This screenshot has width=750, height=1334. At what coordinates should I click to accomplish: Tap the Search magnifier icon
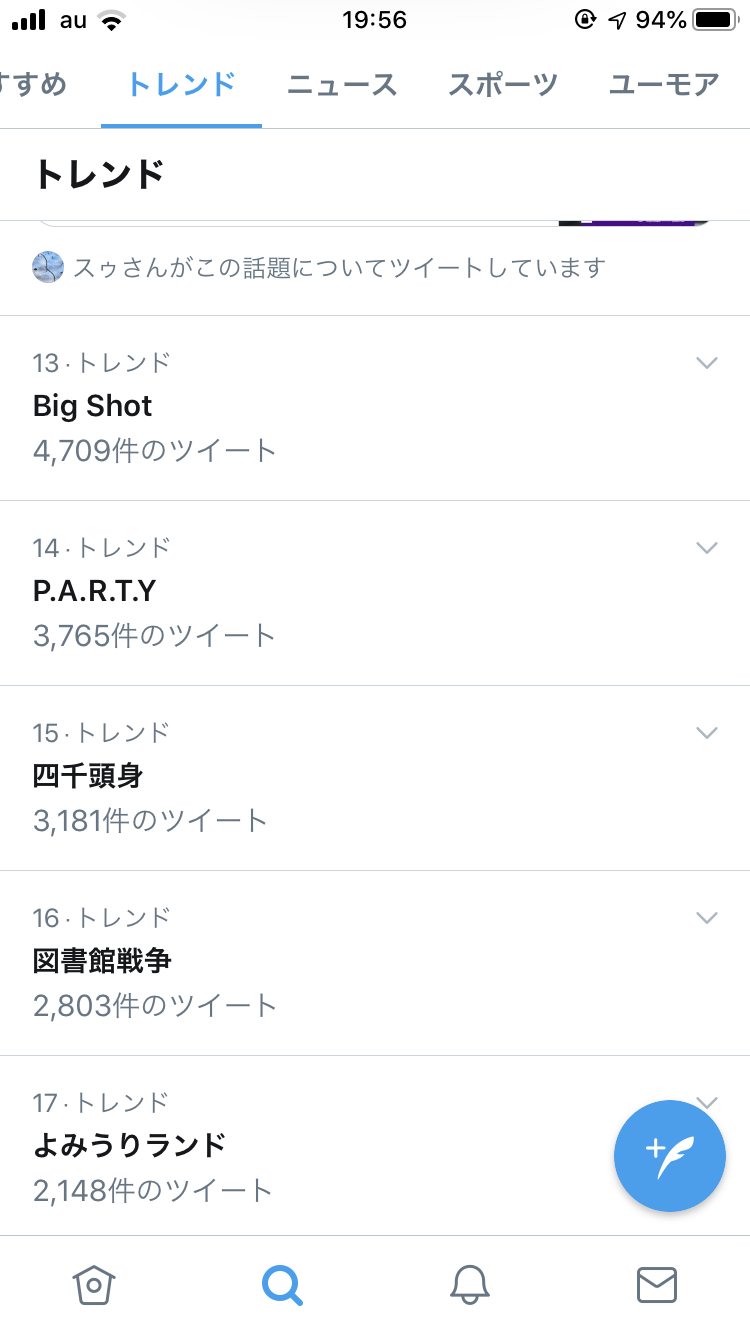click(282, 1284)
